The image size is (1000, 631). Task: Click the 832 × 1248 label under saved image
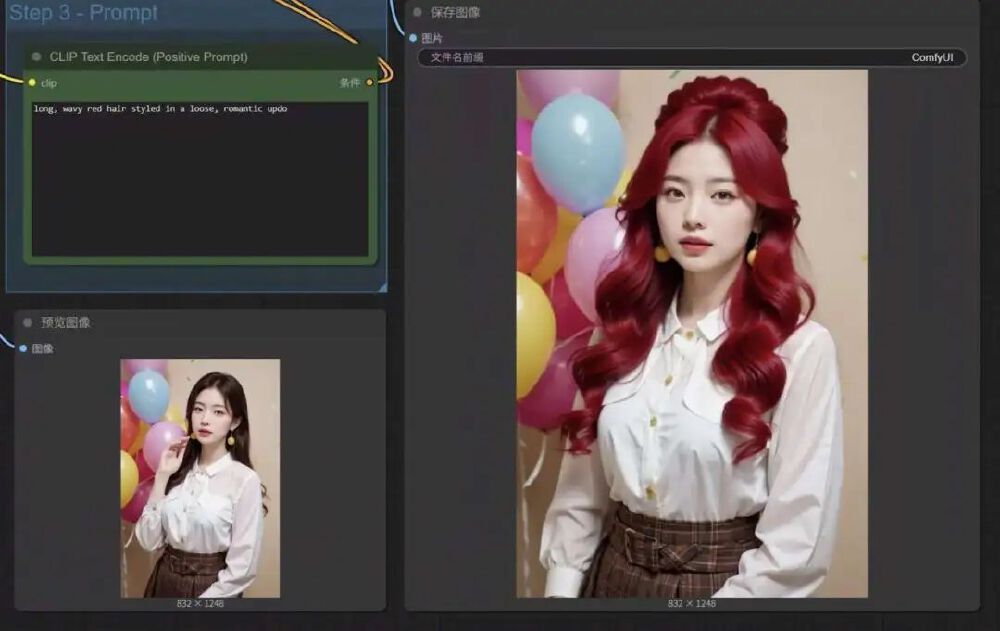tap(692, 604)
